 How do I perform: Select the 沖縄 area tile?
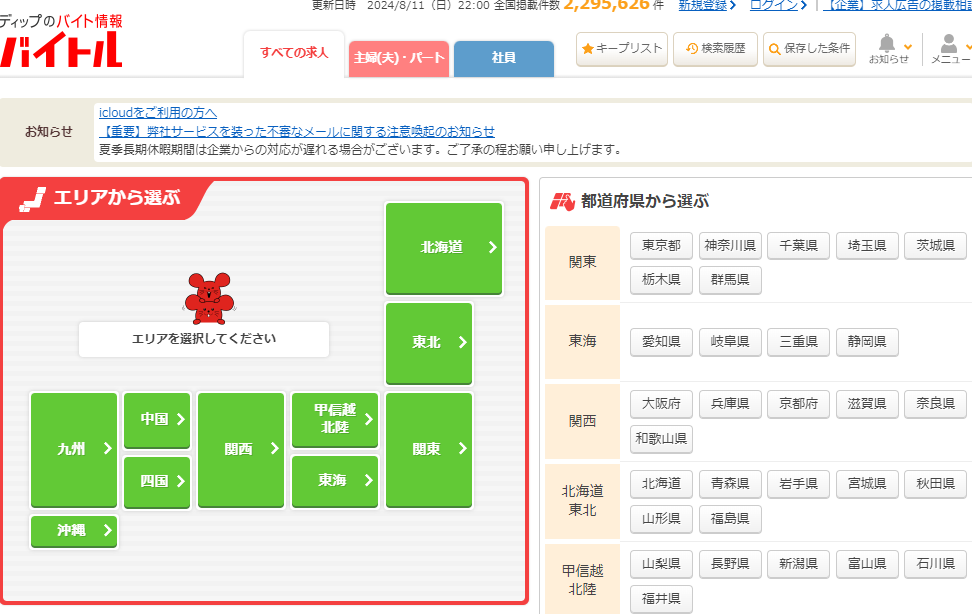pos(74,531)
